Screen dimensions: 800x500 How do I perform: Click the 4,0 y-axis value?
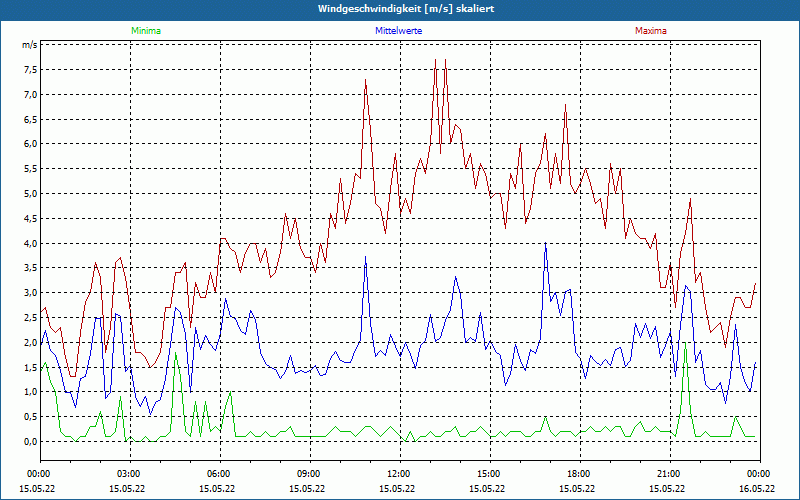click(x=31, y=244)
